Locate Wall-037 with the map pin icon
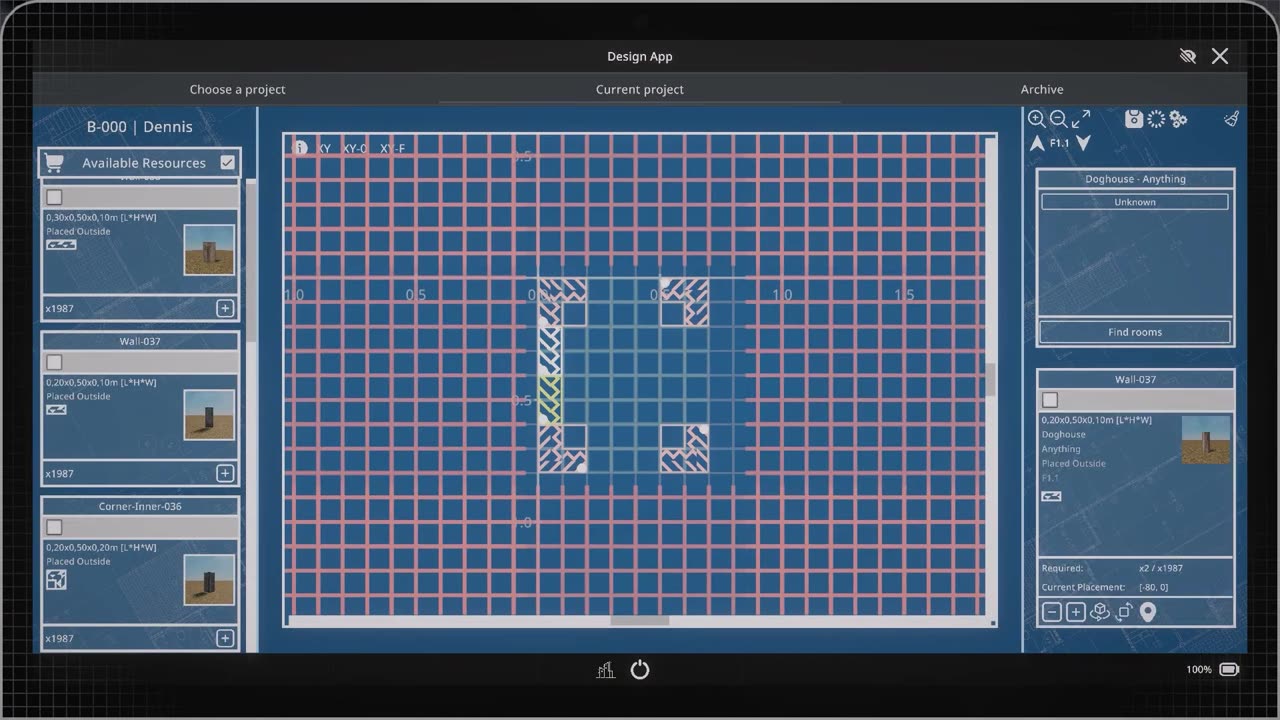This screenshot has height=720, width=1280. click(x=1148, y=612)
